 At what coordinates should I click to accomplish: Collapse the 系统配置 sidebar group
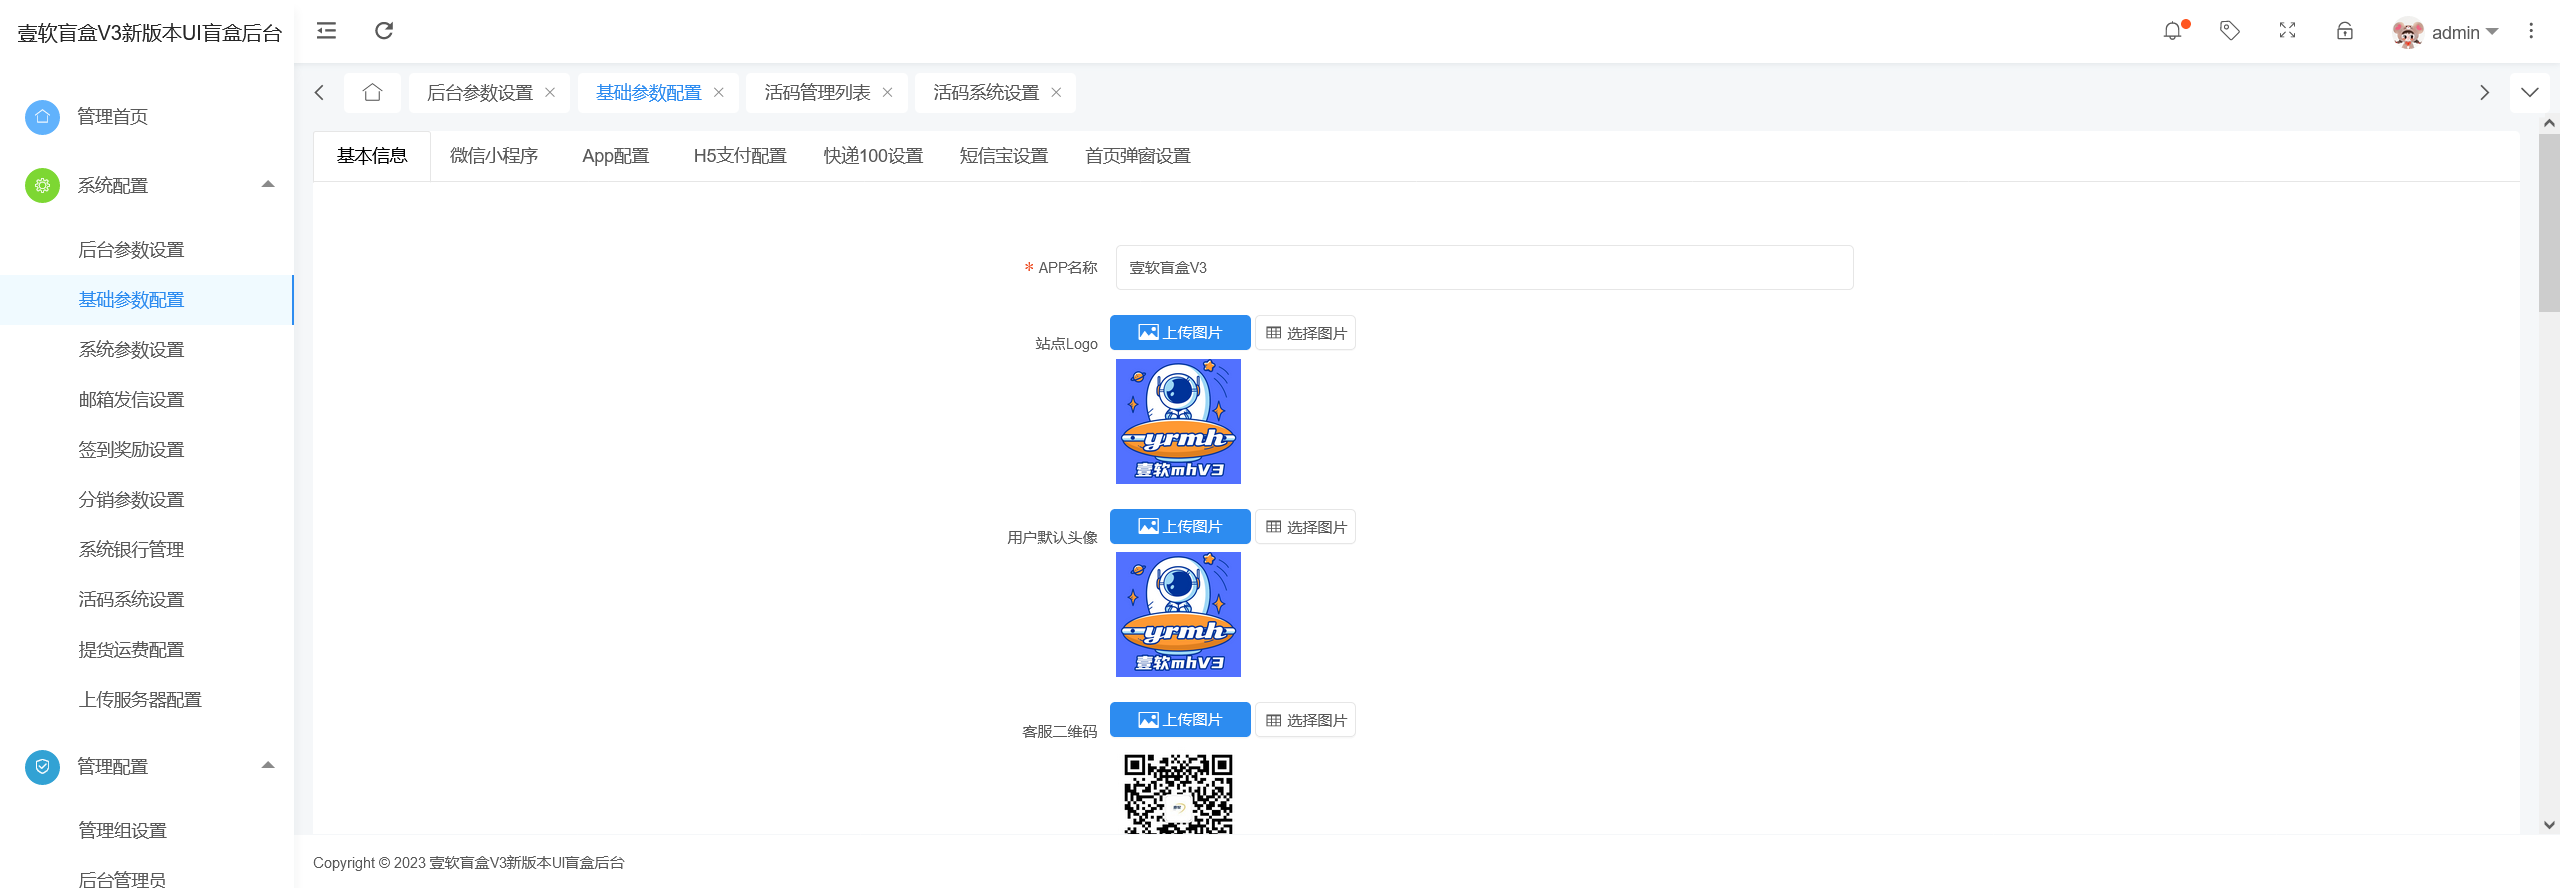click(267, 185)
